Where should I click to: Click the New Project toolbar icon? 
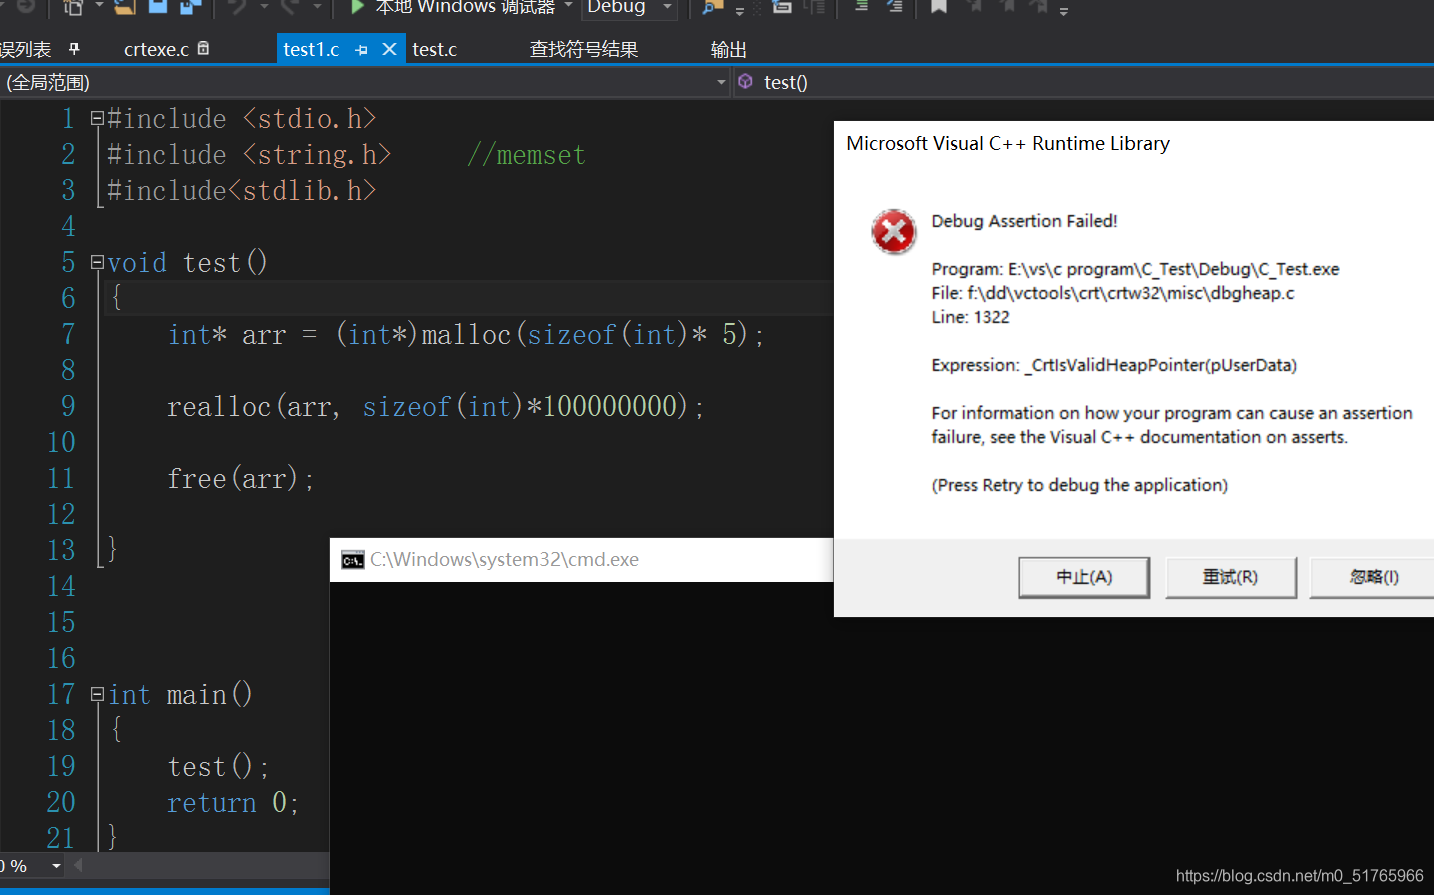click(73, 6)
